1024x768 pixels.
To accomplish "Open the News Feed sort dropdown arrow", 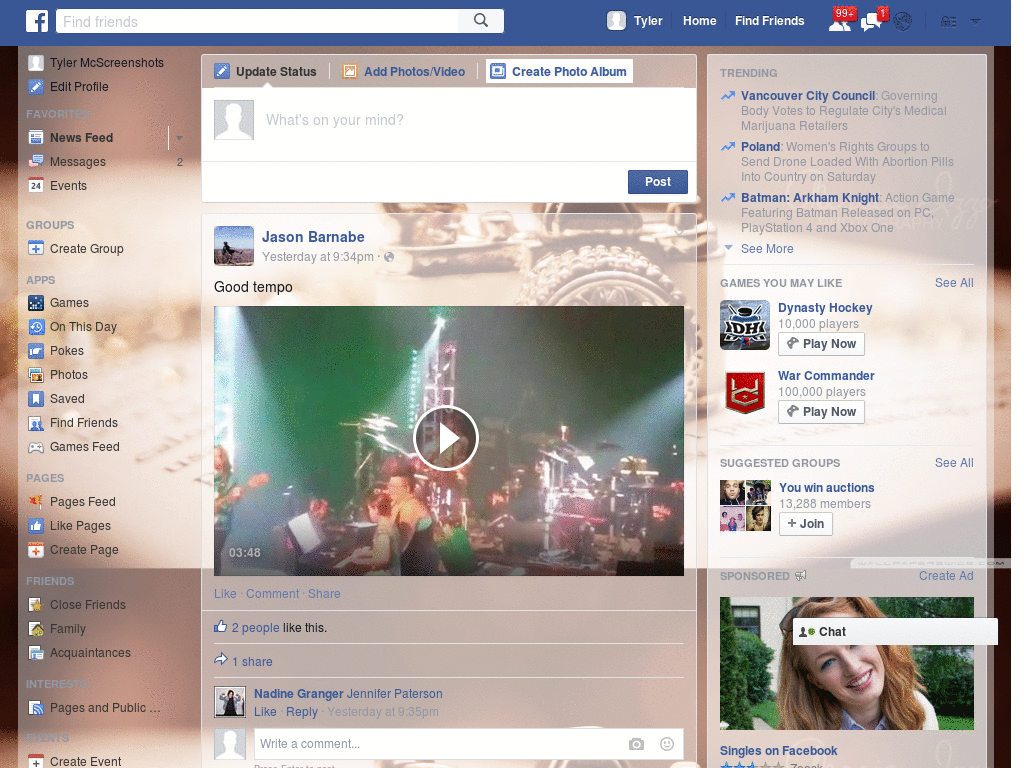I will 179,138.
